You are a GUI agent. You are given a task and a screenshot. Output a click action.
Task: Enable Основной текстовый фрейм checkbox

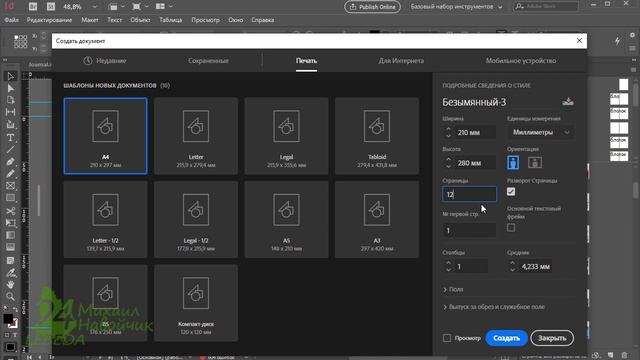point(511,228)
